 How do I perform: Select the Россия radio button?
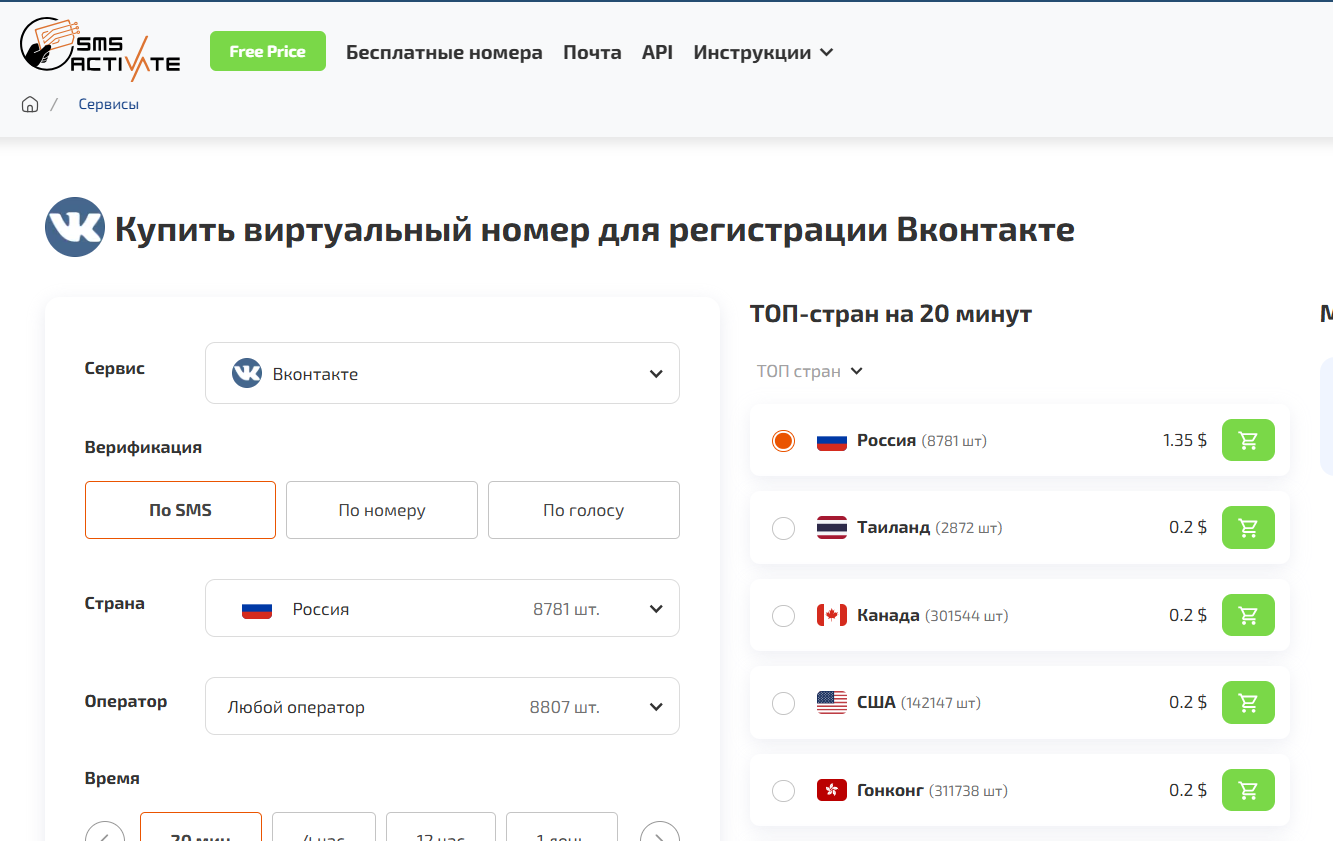click(783, 440)
